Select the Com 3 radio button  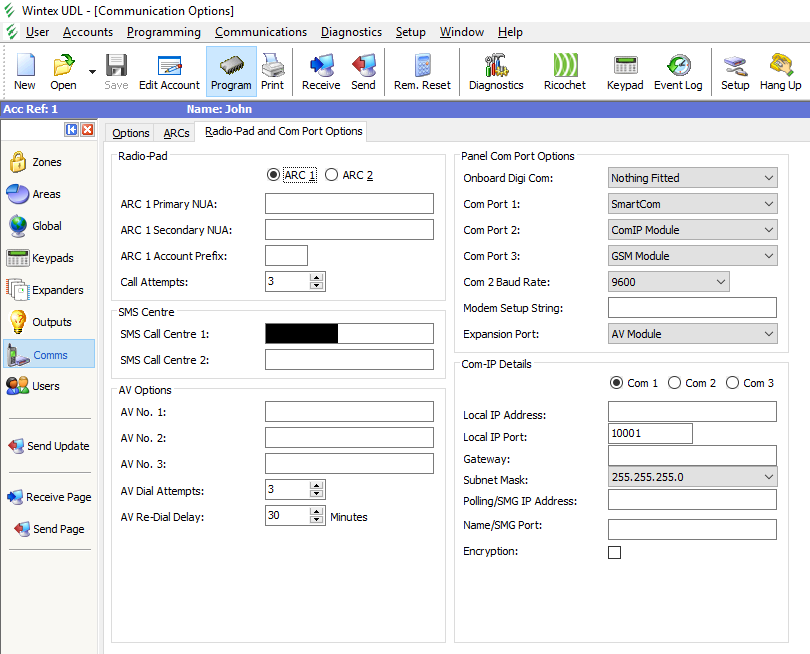[x=732, y=383]
